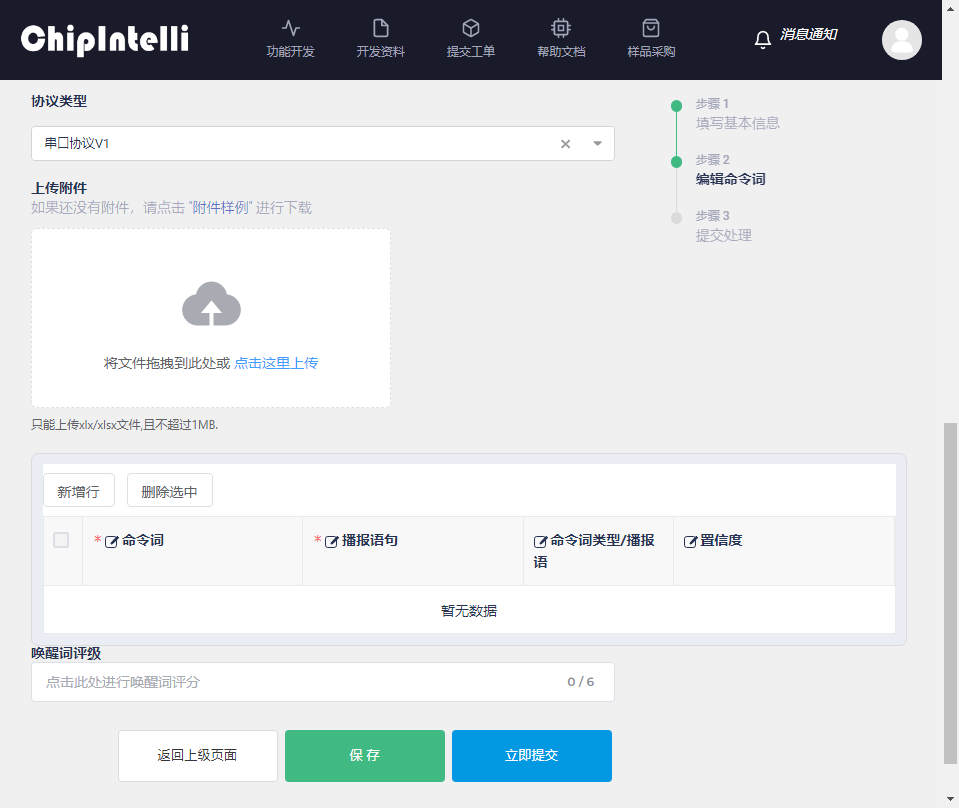Click the 唤醒词评级 input field
The image size is (959, 808).
(x=300, y=682)
